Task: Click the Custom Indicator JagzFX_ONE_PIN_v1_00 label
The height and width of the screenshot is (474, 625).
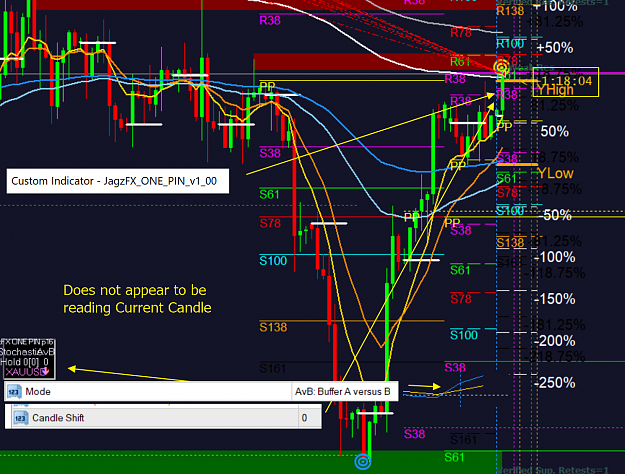Action: click(x=118, y=181)
